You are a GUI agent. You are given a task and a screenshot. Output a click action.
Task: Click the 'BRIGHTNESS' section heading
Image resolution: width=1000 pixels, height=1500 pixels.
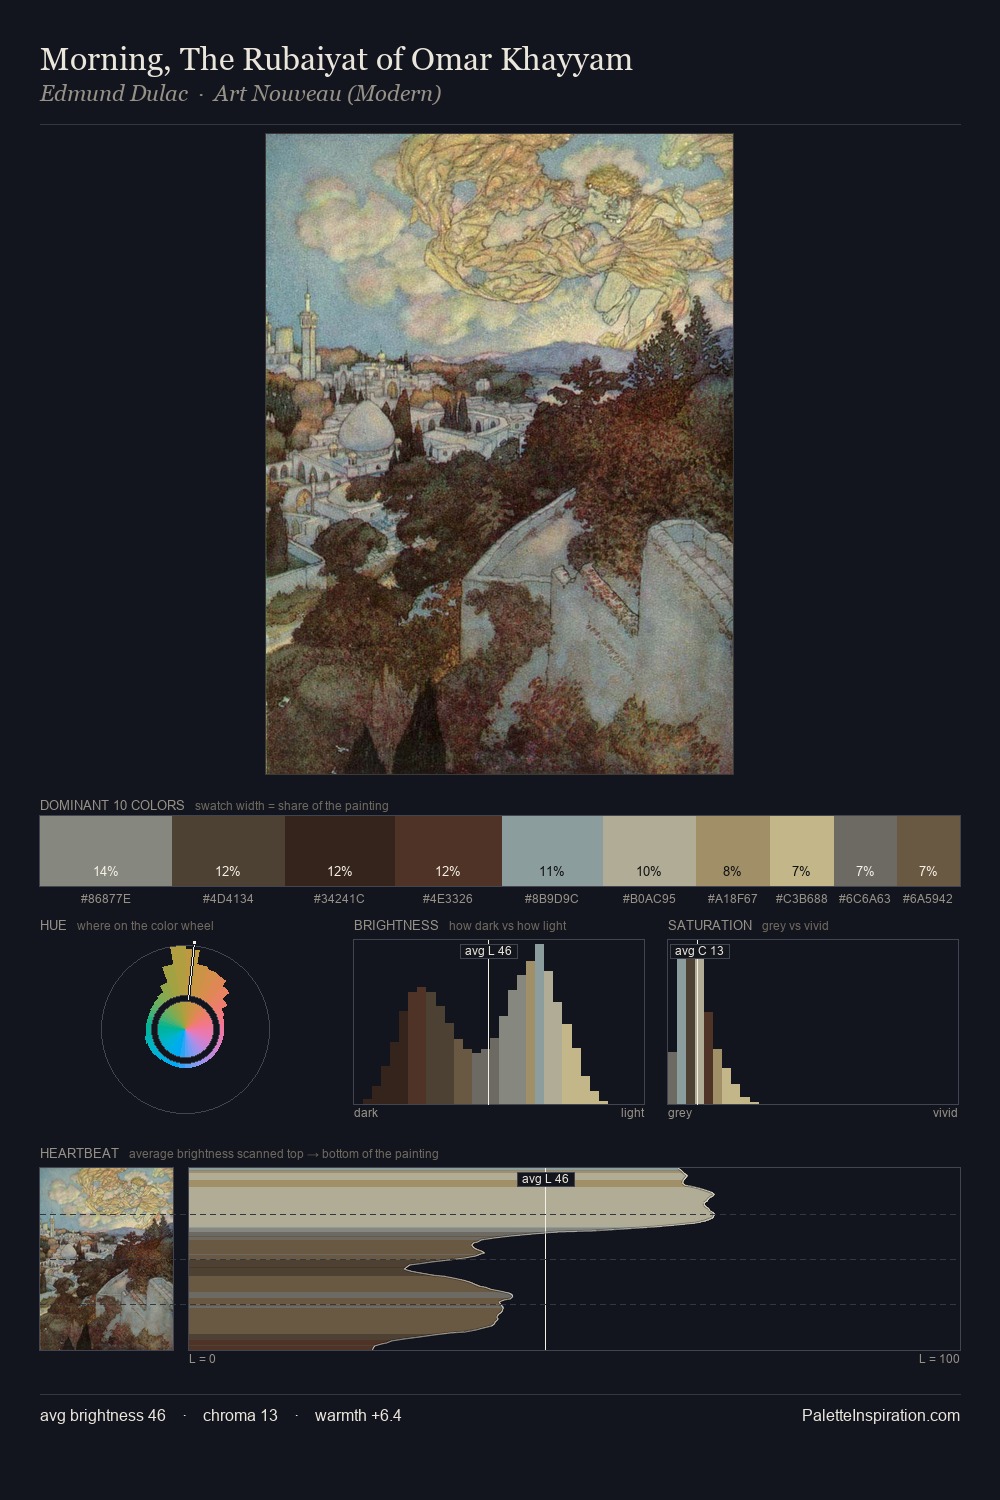[x=396, y=925]
